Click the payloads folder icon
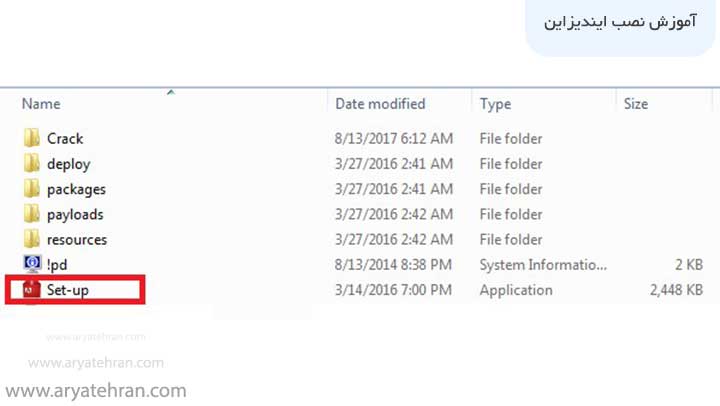This screenshot has width=720, height=406. point(32,214)
